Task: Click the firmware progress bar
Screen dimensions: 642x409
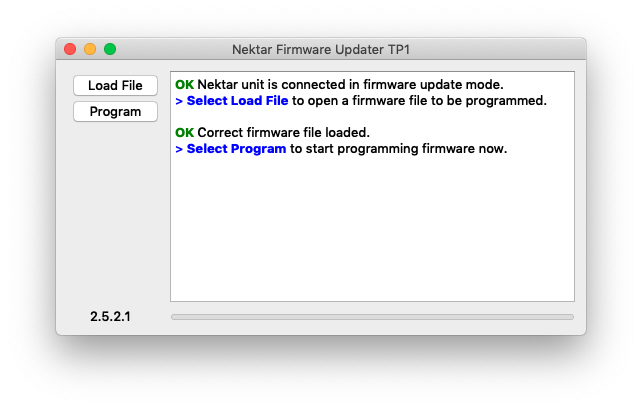Action: point(372,317)
